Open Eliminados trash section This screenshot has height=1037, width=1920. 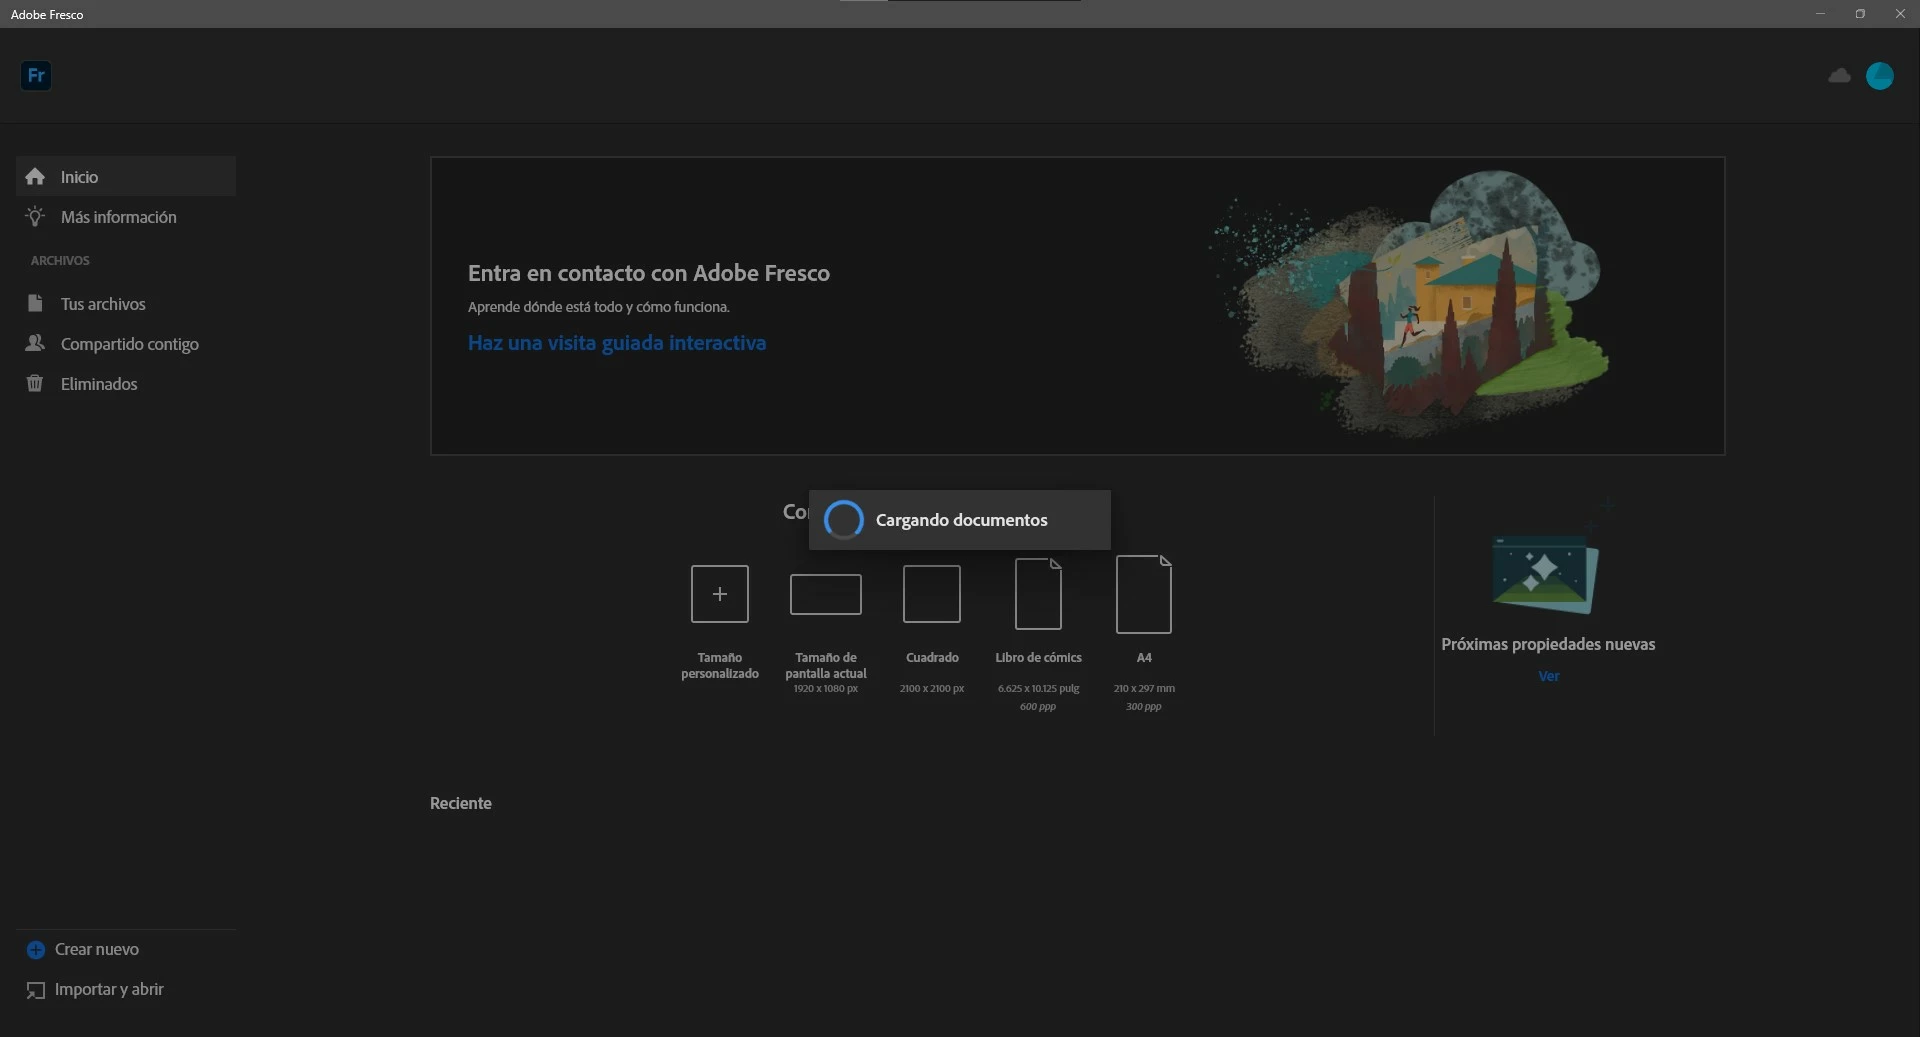coord(126,384)
